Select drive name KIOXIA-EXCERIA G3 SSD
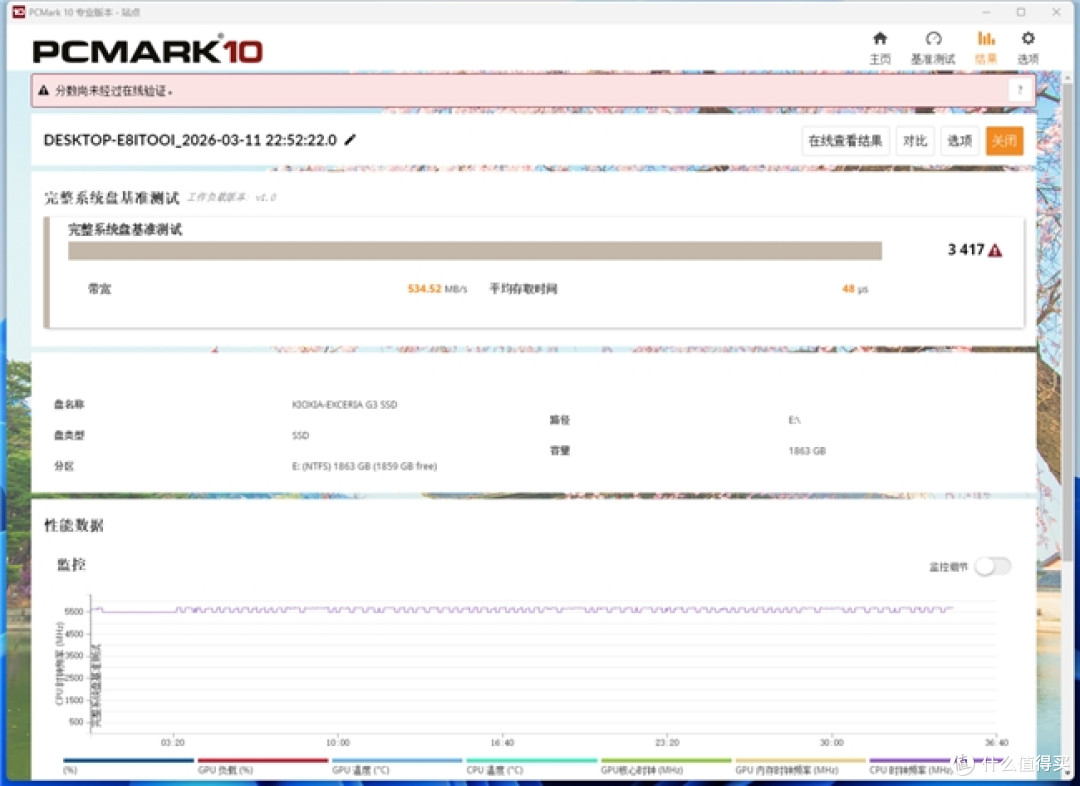The image size is (1080, 786). pyautogui.click(x=344, y=404)
